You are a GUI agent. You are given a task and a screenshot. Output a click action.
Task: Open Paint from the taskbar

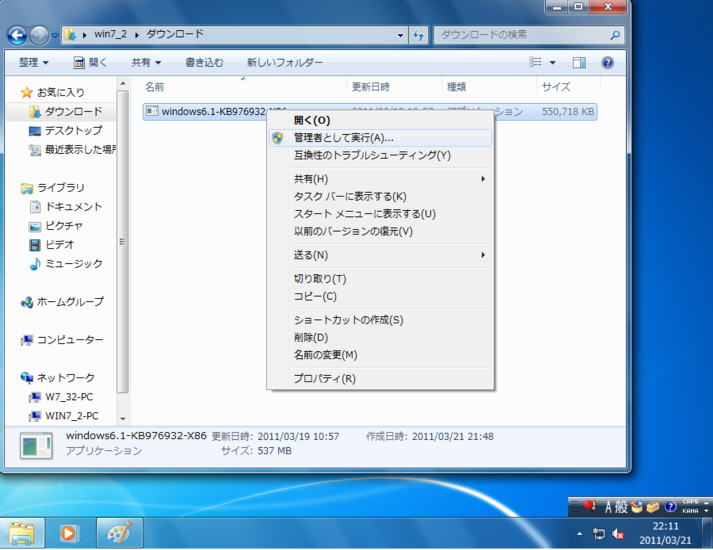pyautogui.click(x=120, y=533)
